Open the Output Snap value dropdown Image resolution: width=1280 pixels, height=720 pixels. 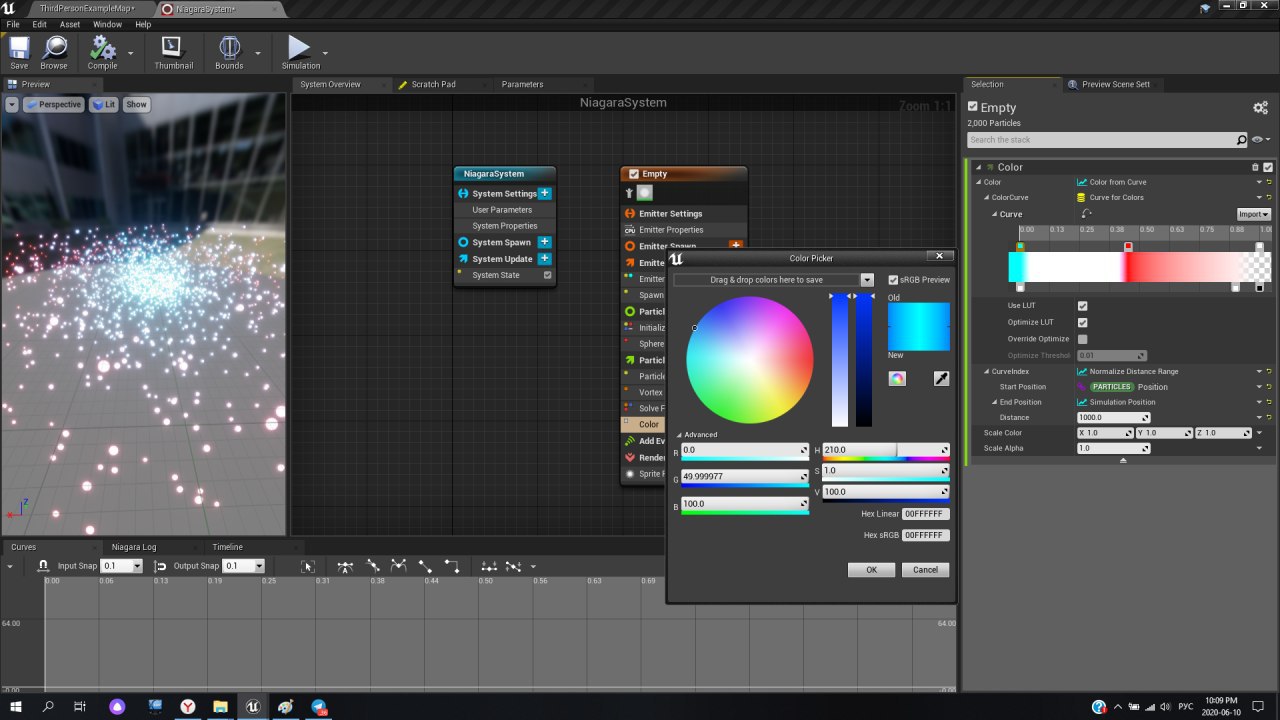[x=259, y=566]
